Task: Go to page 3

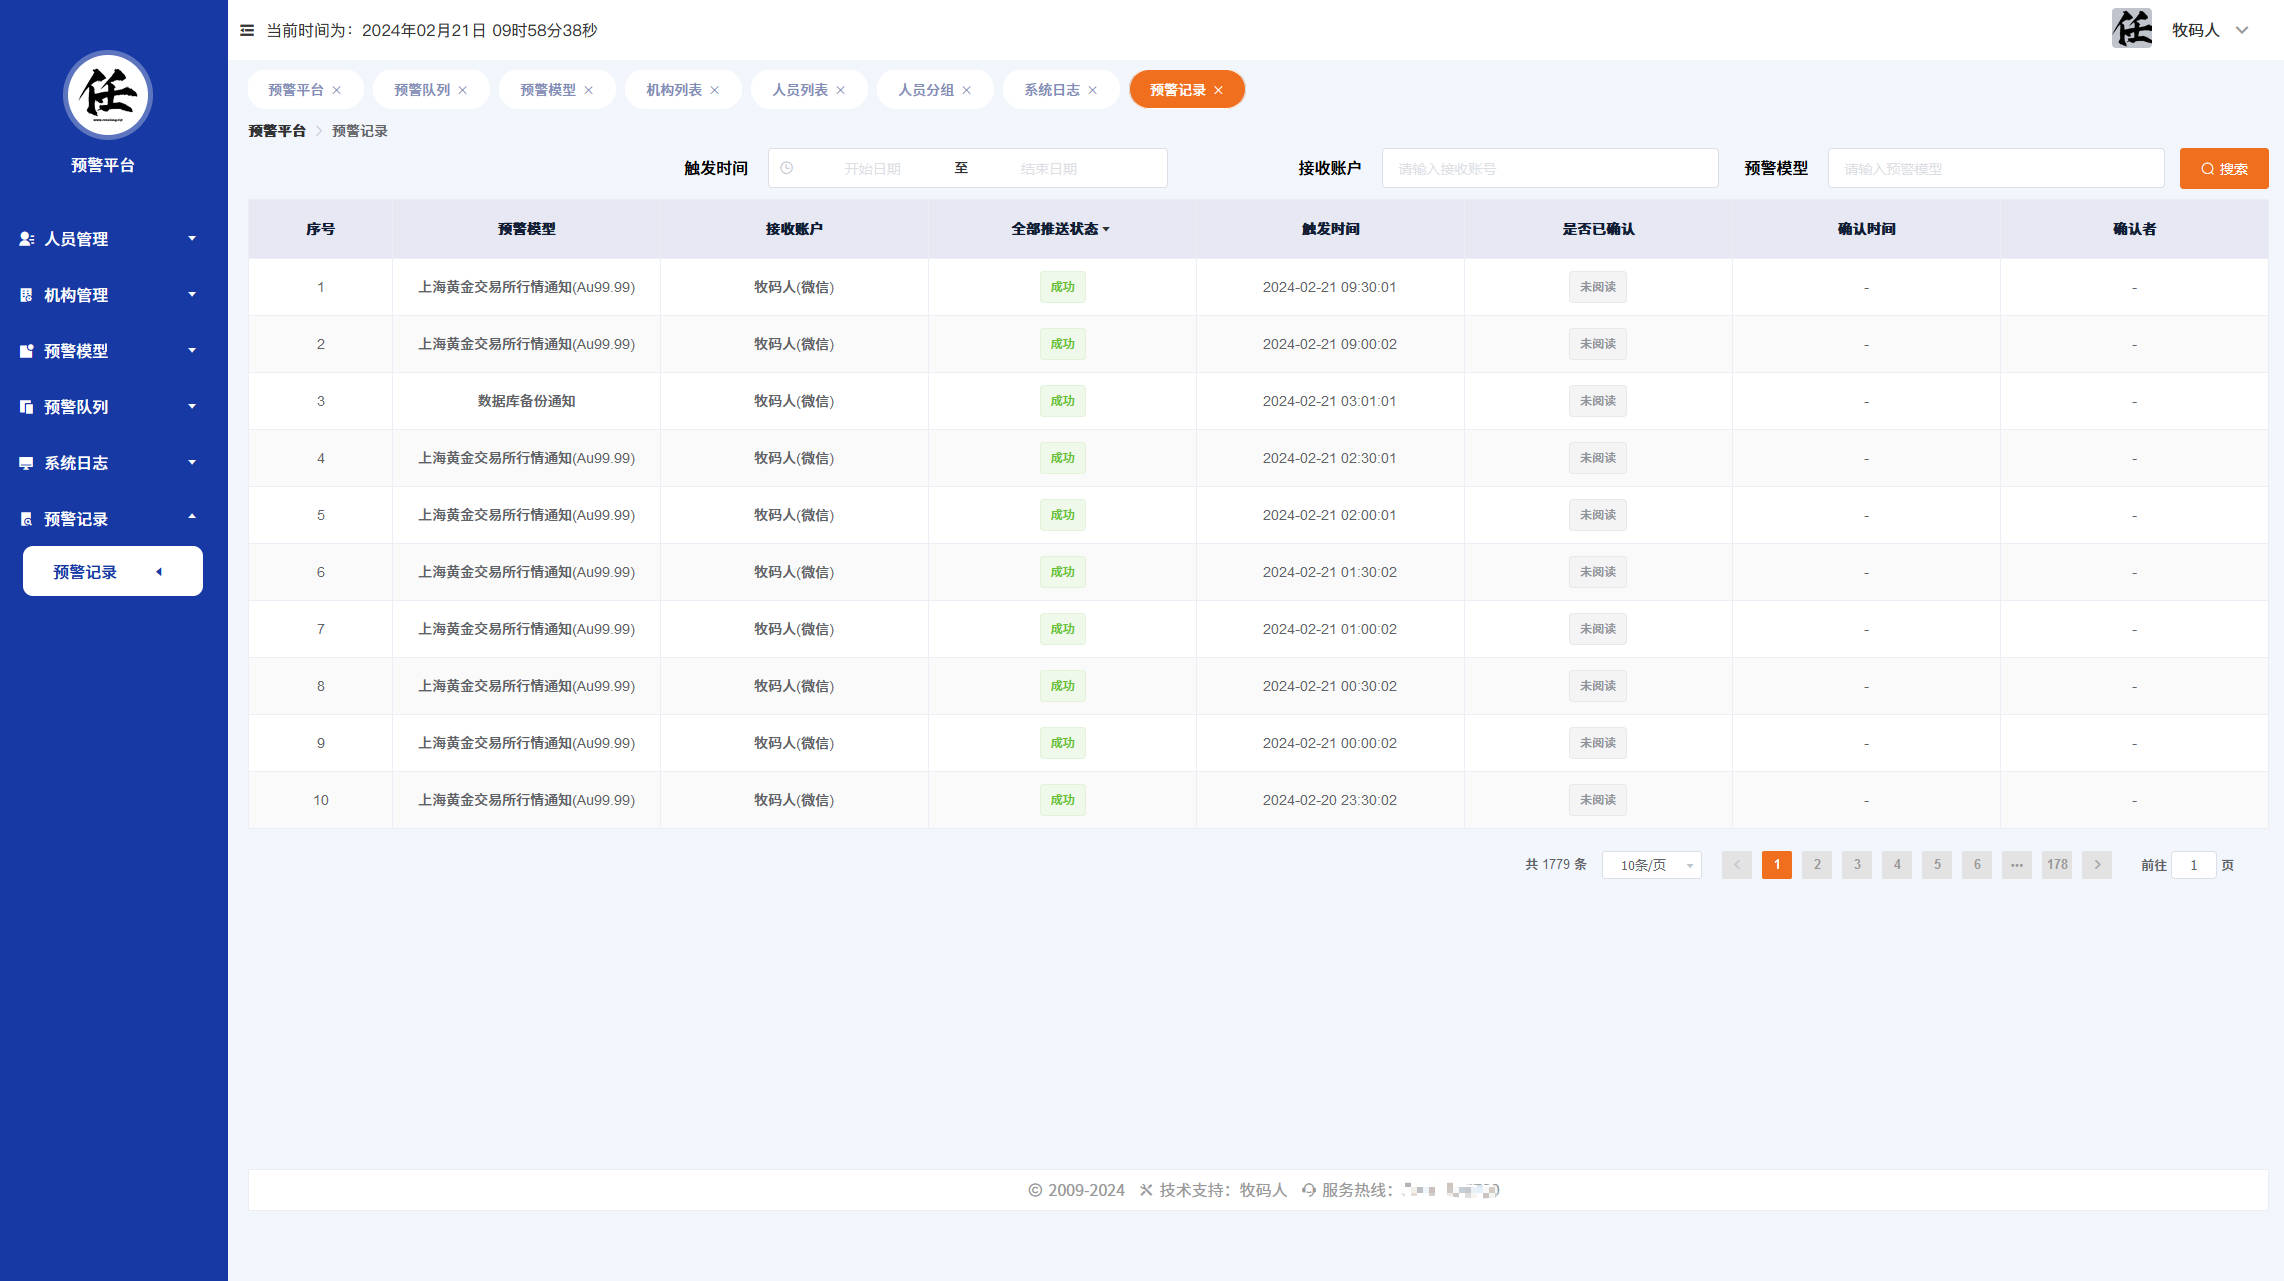Action: (x=1857, y=865)
